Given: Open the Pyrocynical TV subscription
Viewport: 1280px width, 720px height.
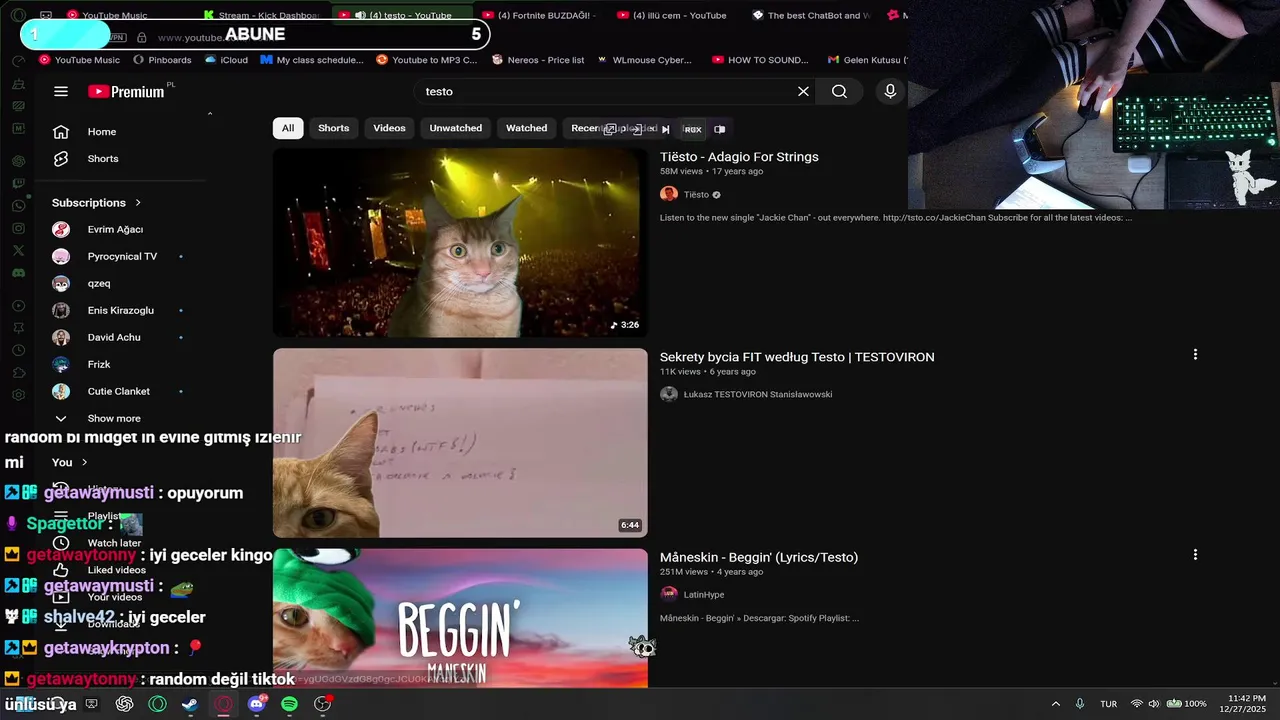Looking at the screenshot, I should 122,256.
